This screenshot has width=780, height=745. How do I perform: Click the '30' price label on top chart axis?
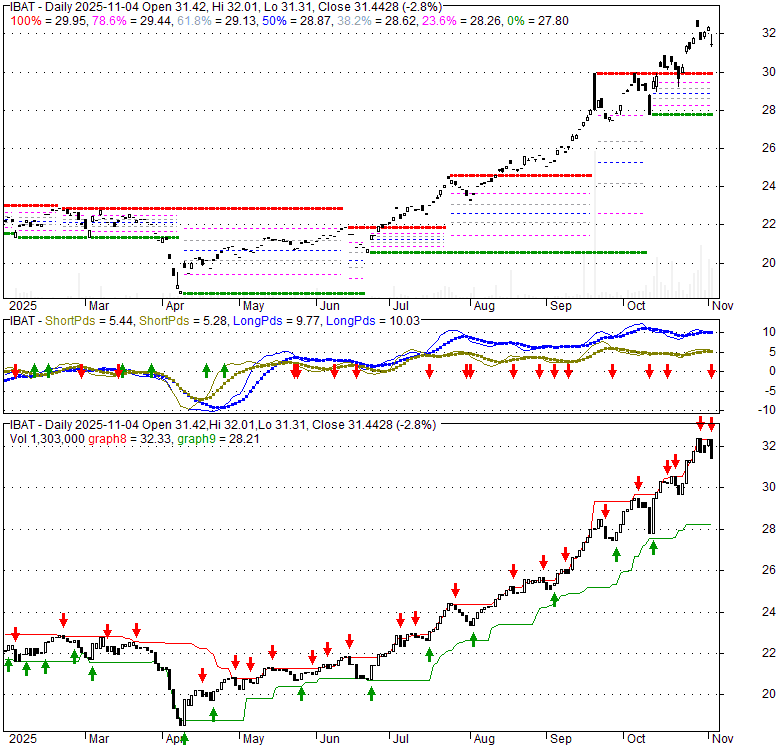(769, 72)
